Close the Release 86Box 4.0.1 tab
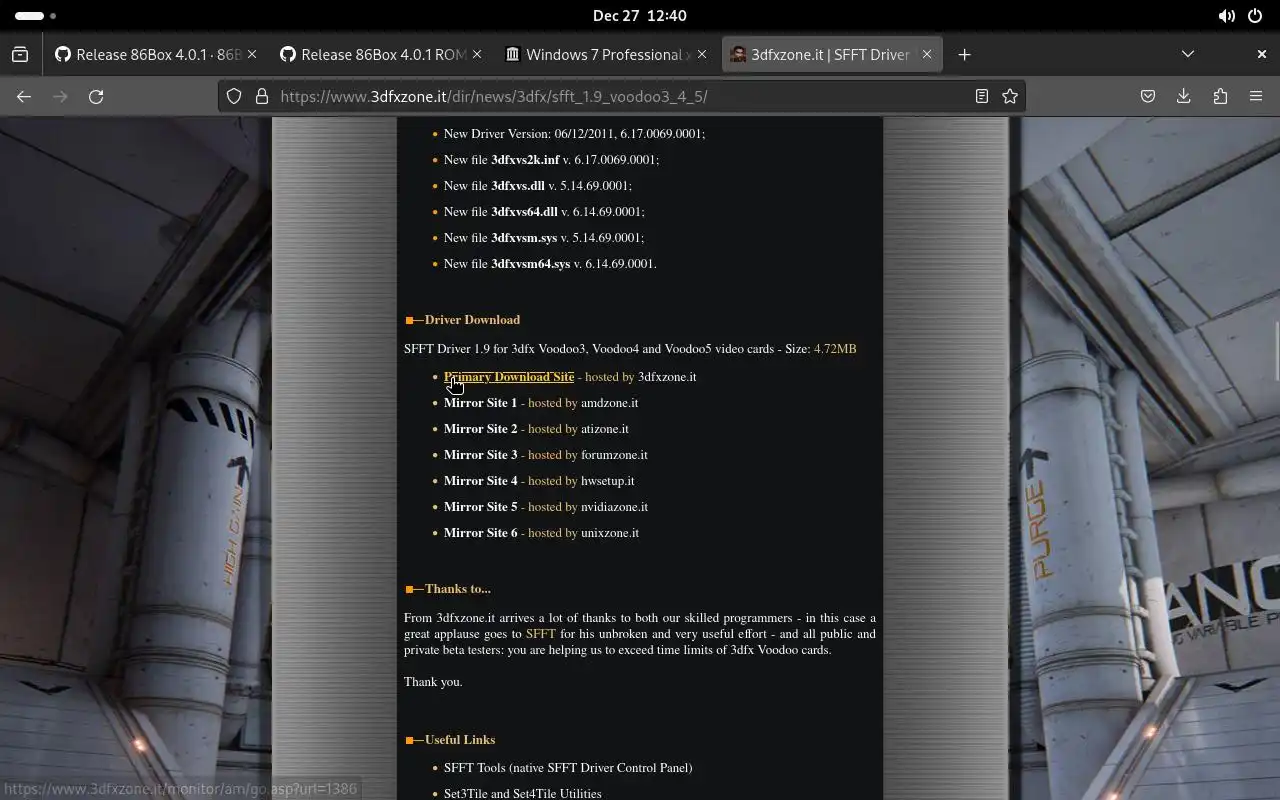 coord(252,54)
